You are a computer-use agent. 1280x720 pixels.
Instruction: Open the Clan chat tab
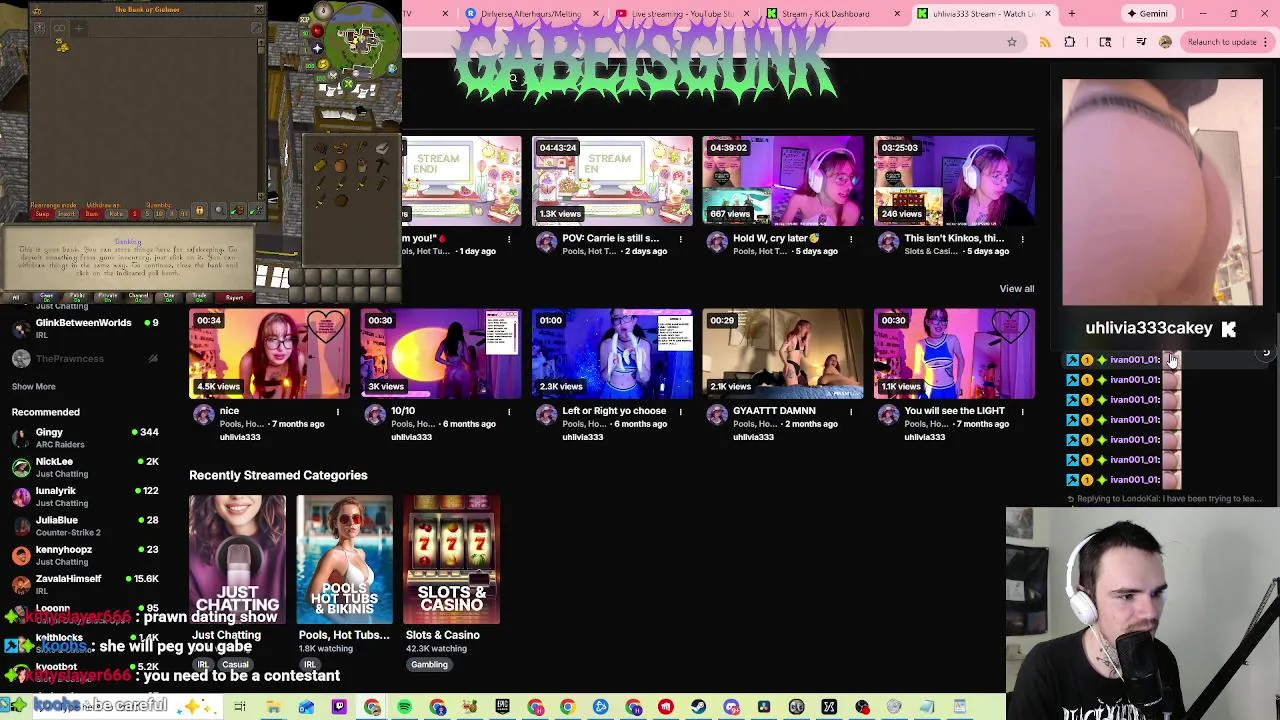click(x=169, y=297)
